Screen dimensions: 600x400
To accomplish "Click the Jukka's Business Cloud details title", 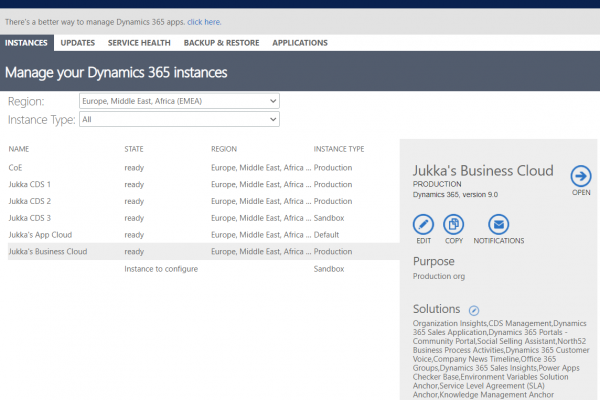I will pos(483,171).
